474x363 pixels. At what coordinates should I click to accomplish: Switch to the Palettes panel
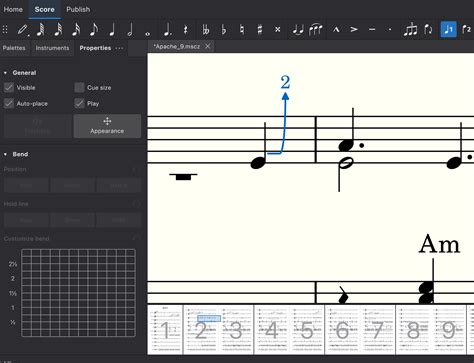(x=14, y=48)
